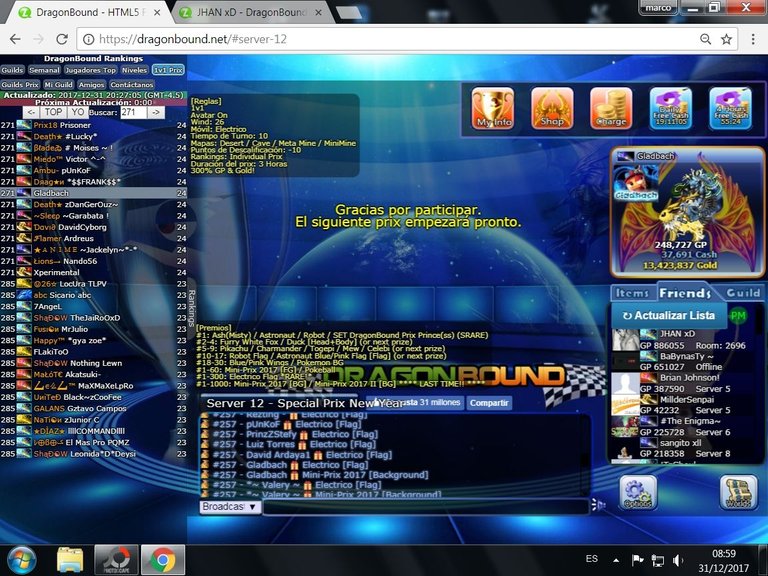Open the Niveles rankings tab

tap(134, 70)
